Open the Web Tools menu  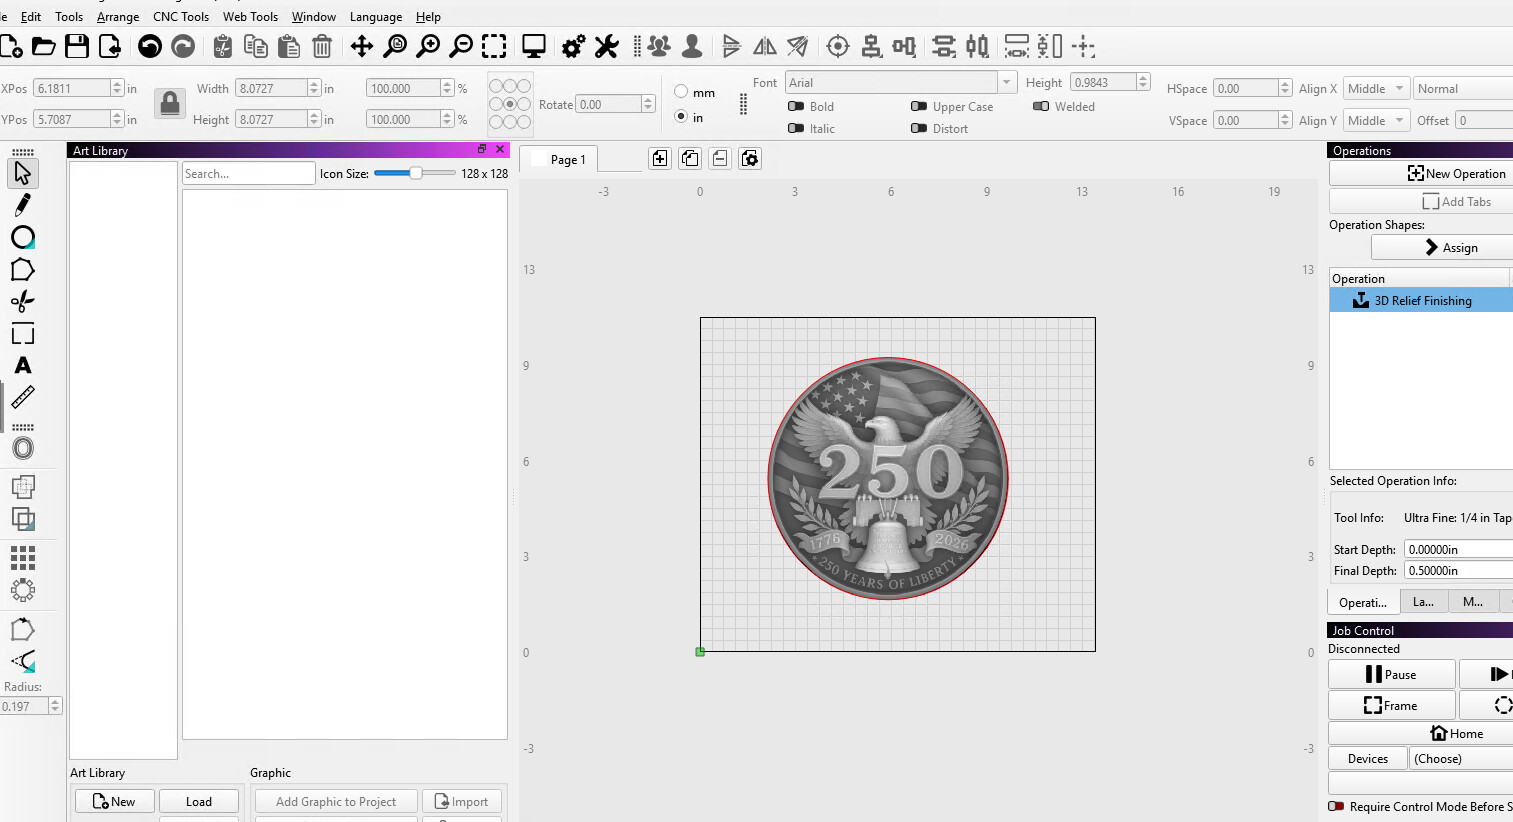click(250, 17)
